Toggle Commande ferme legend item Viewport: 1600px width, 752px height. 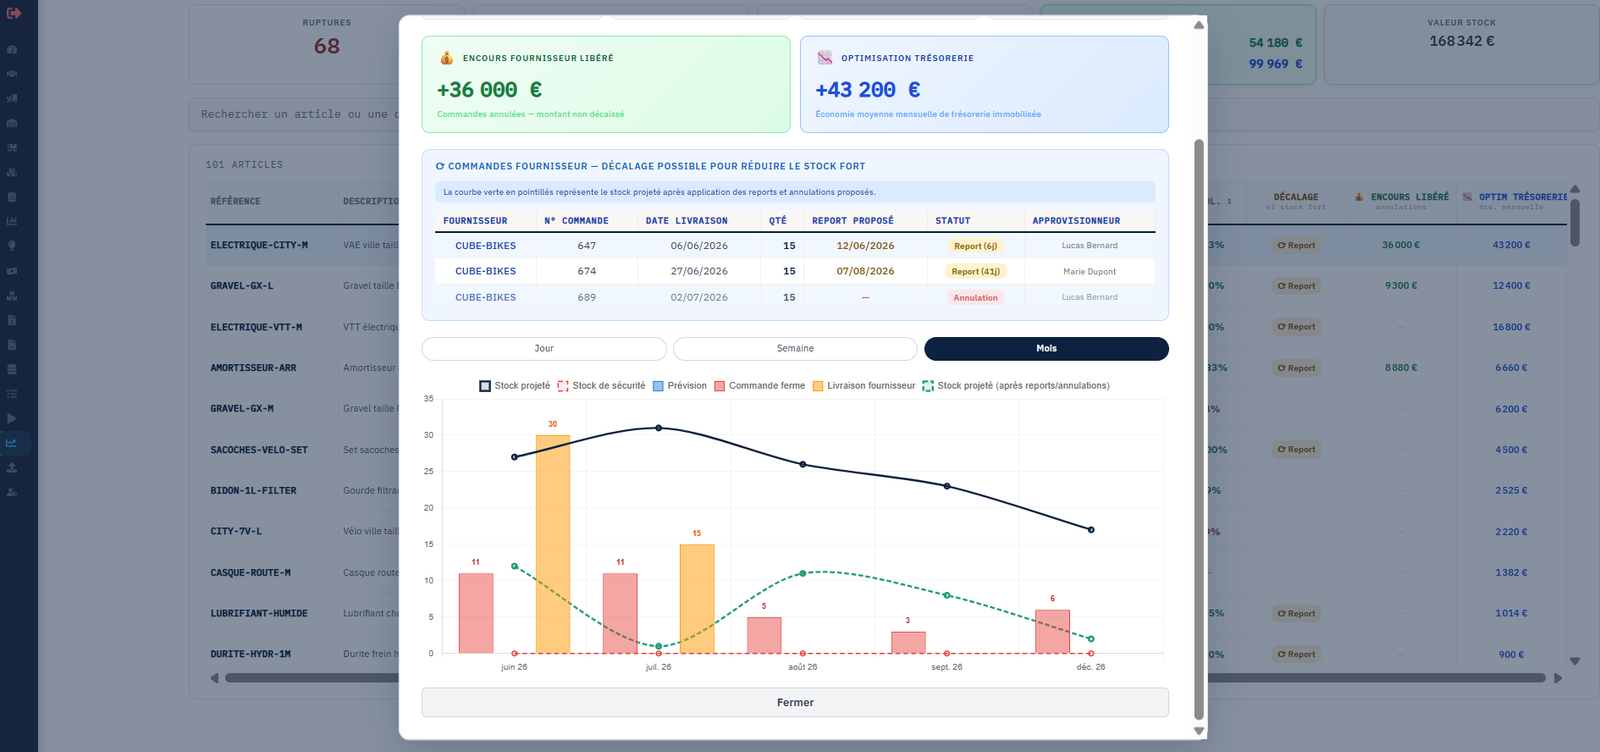(759, 386)
